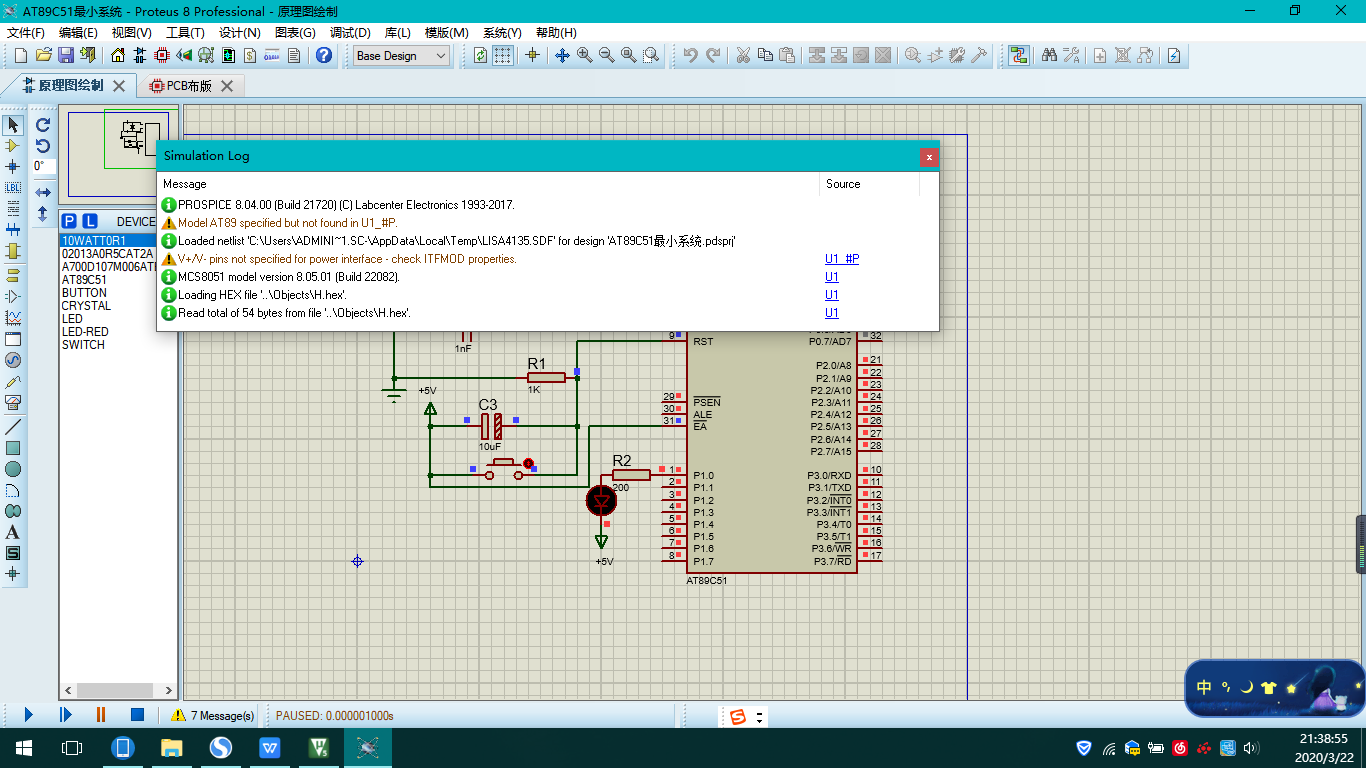Select the 2D Graphics Line tool
Image resolution: width=1366 pixels, height=768 pixels.
pos(13,427)
